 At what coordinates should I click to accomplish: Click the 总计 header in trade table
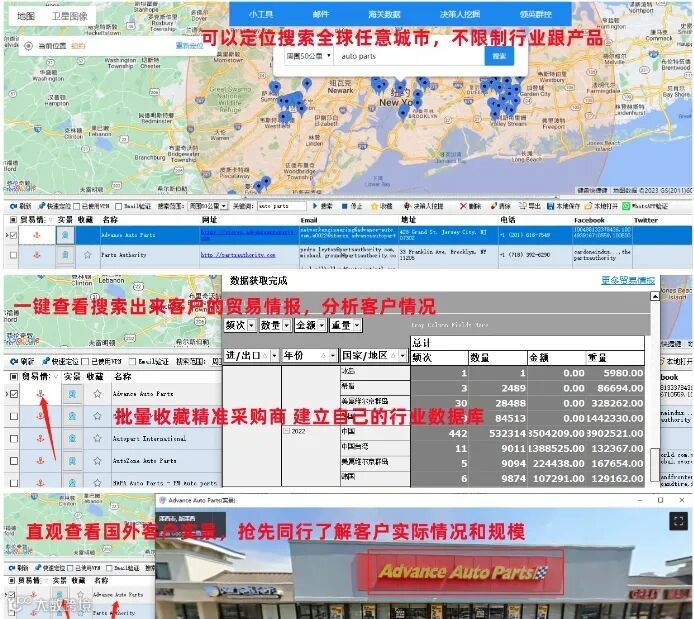click(527, 343)
